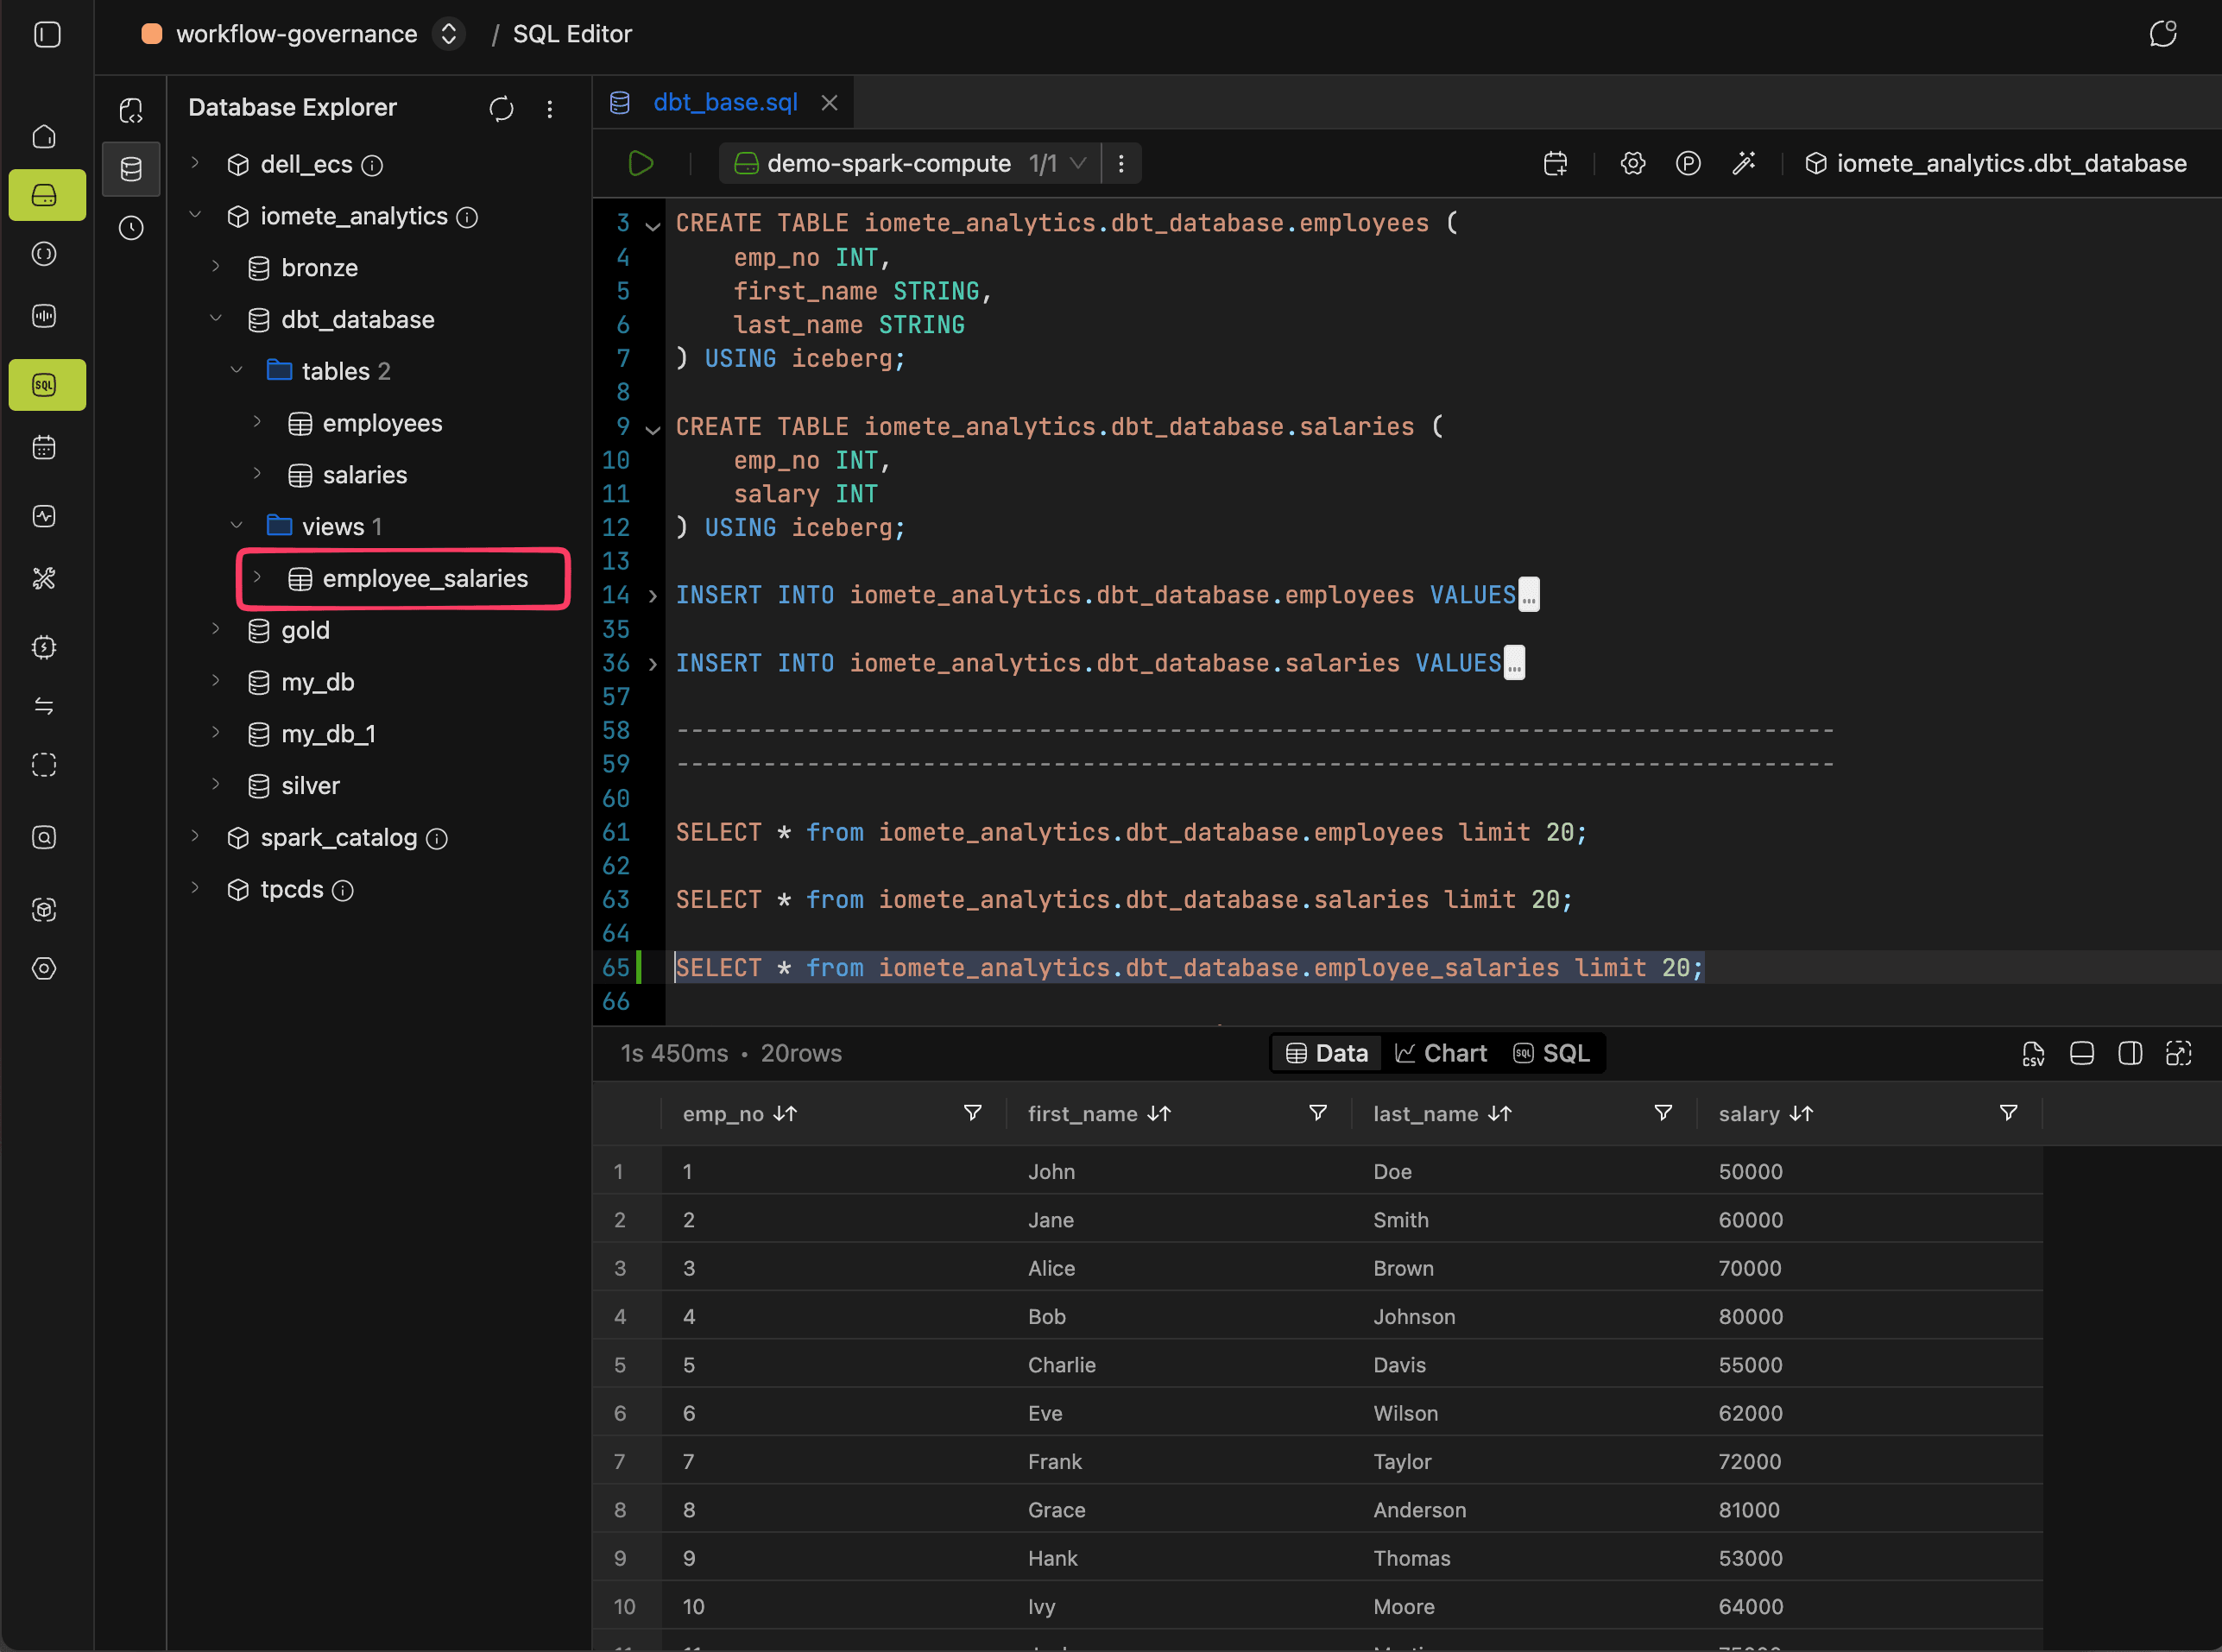This screenshot has height=1652, width=2222.
Task: Toggle sort on emp_no column
Action: [785, 1114]
